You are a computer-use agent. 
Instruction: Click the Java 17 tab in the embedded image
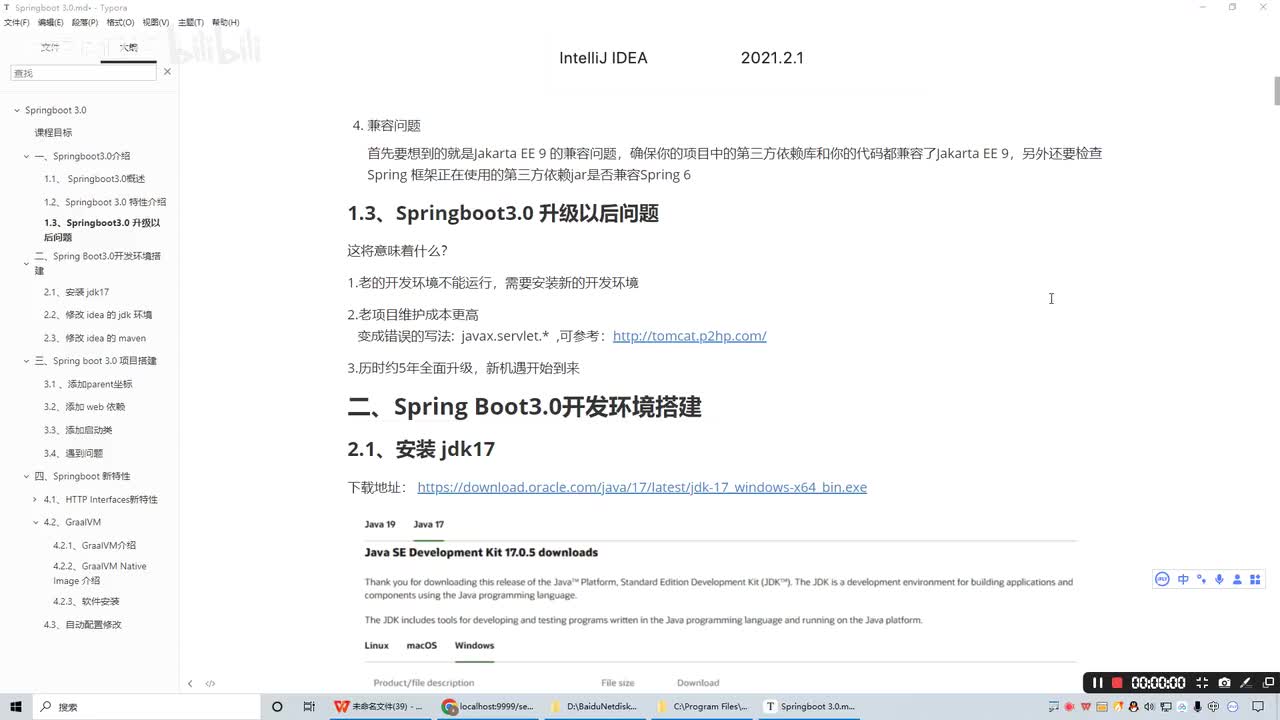pos(429,524)
